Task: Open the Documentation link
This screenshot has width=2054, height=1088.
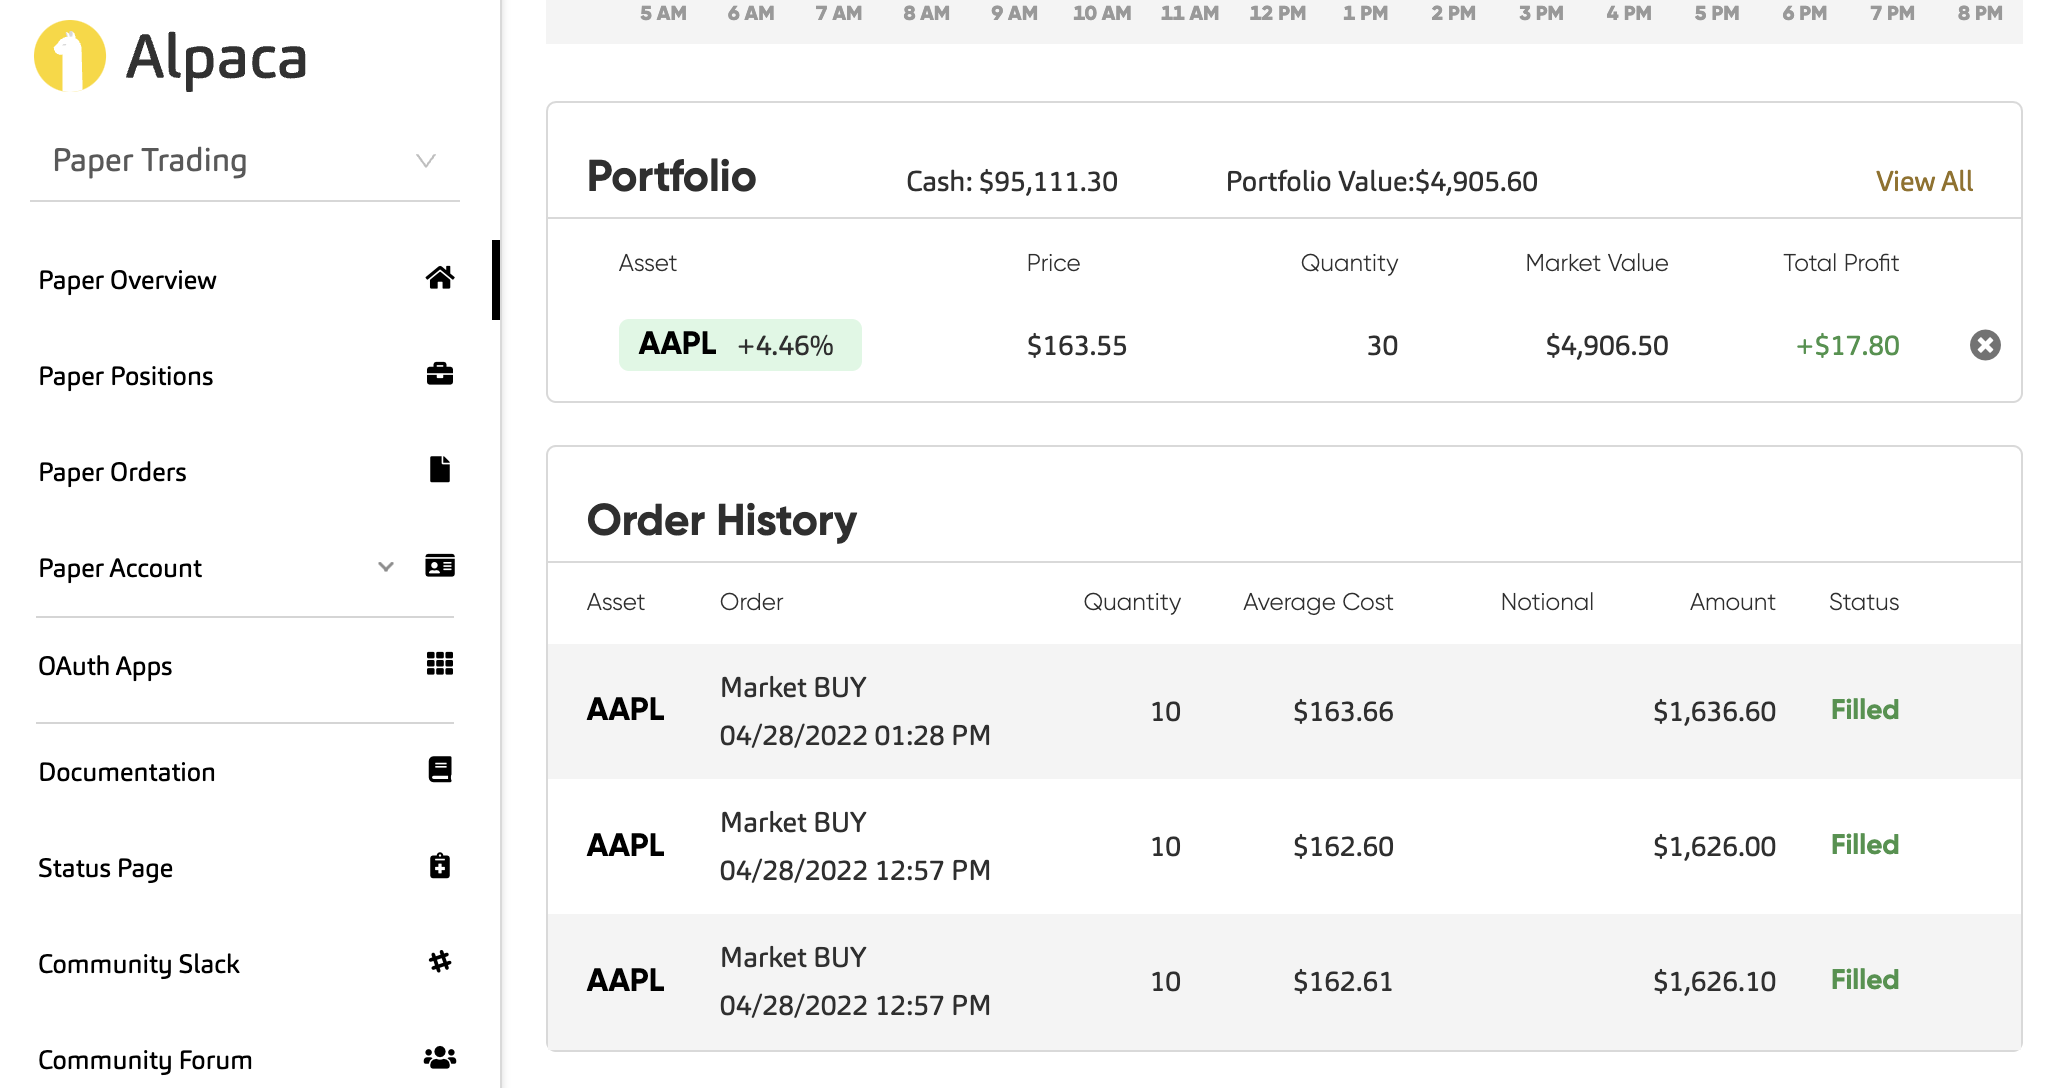Action: click(127, 772)
